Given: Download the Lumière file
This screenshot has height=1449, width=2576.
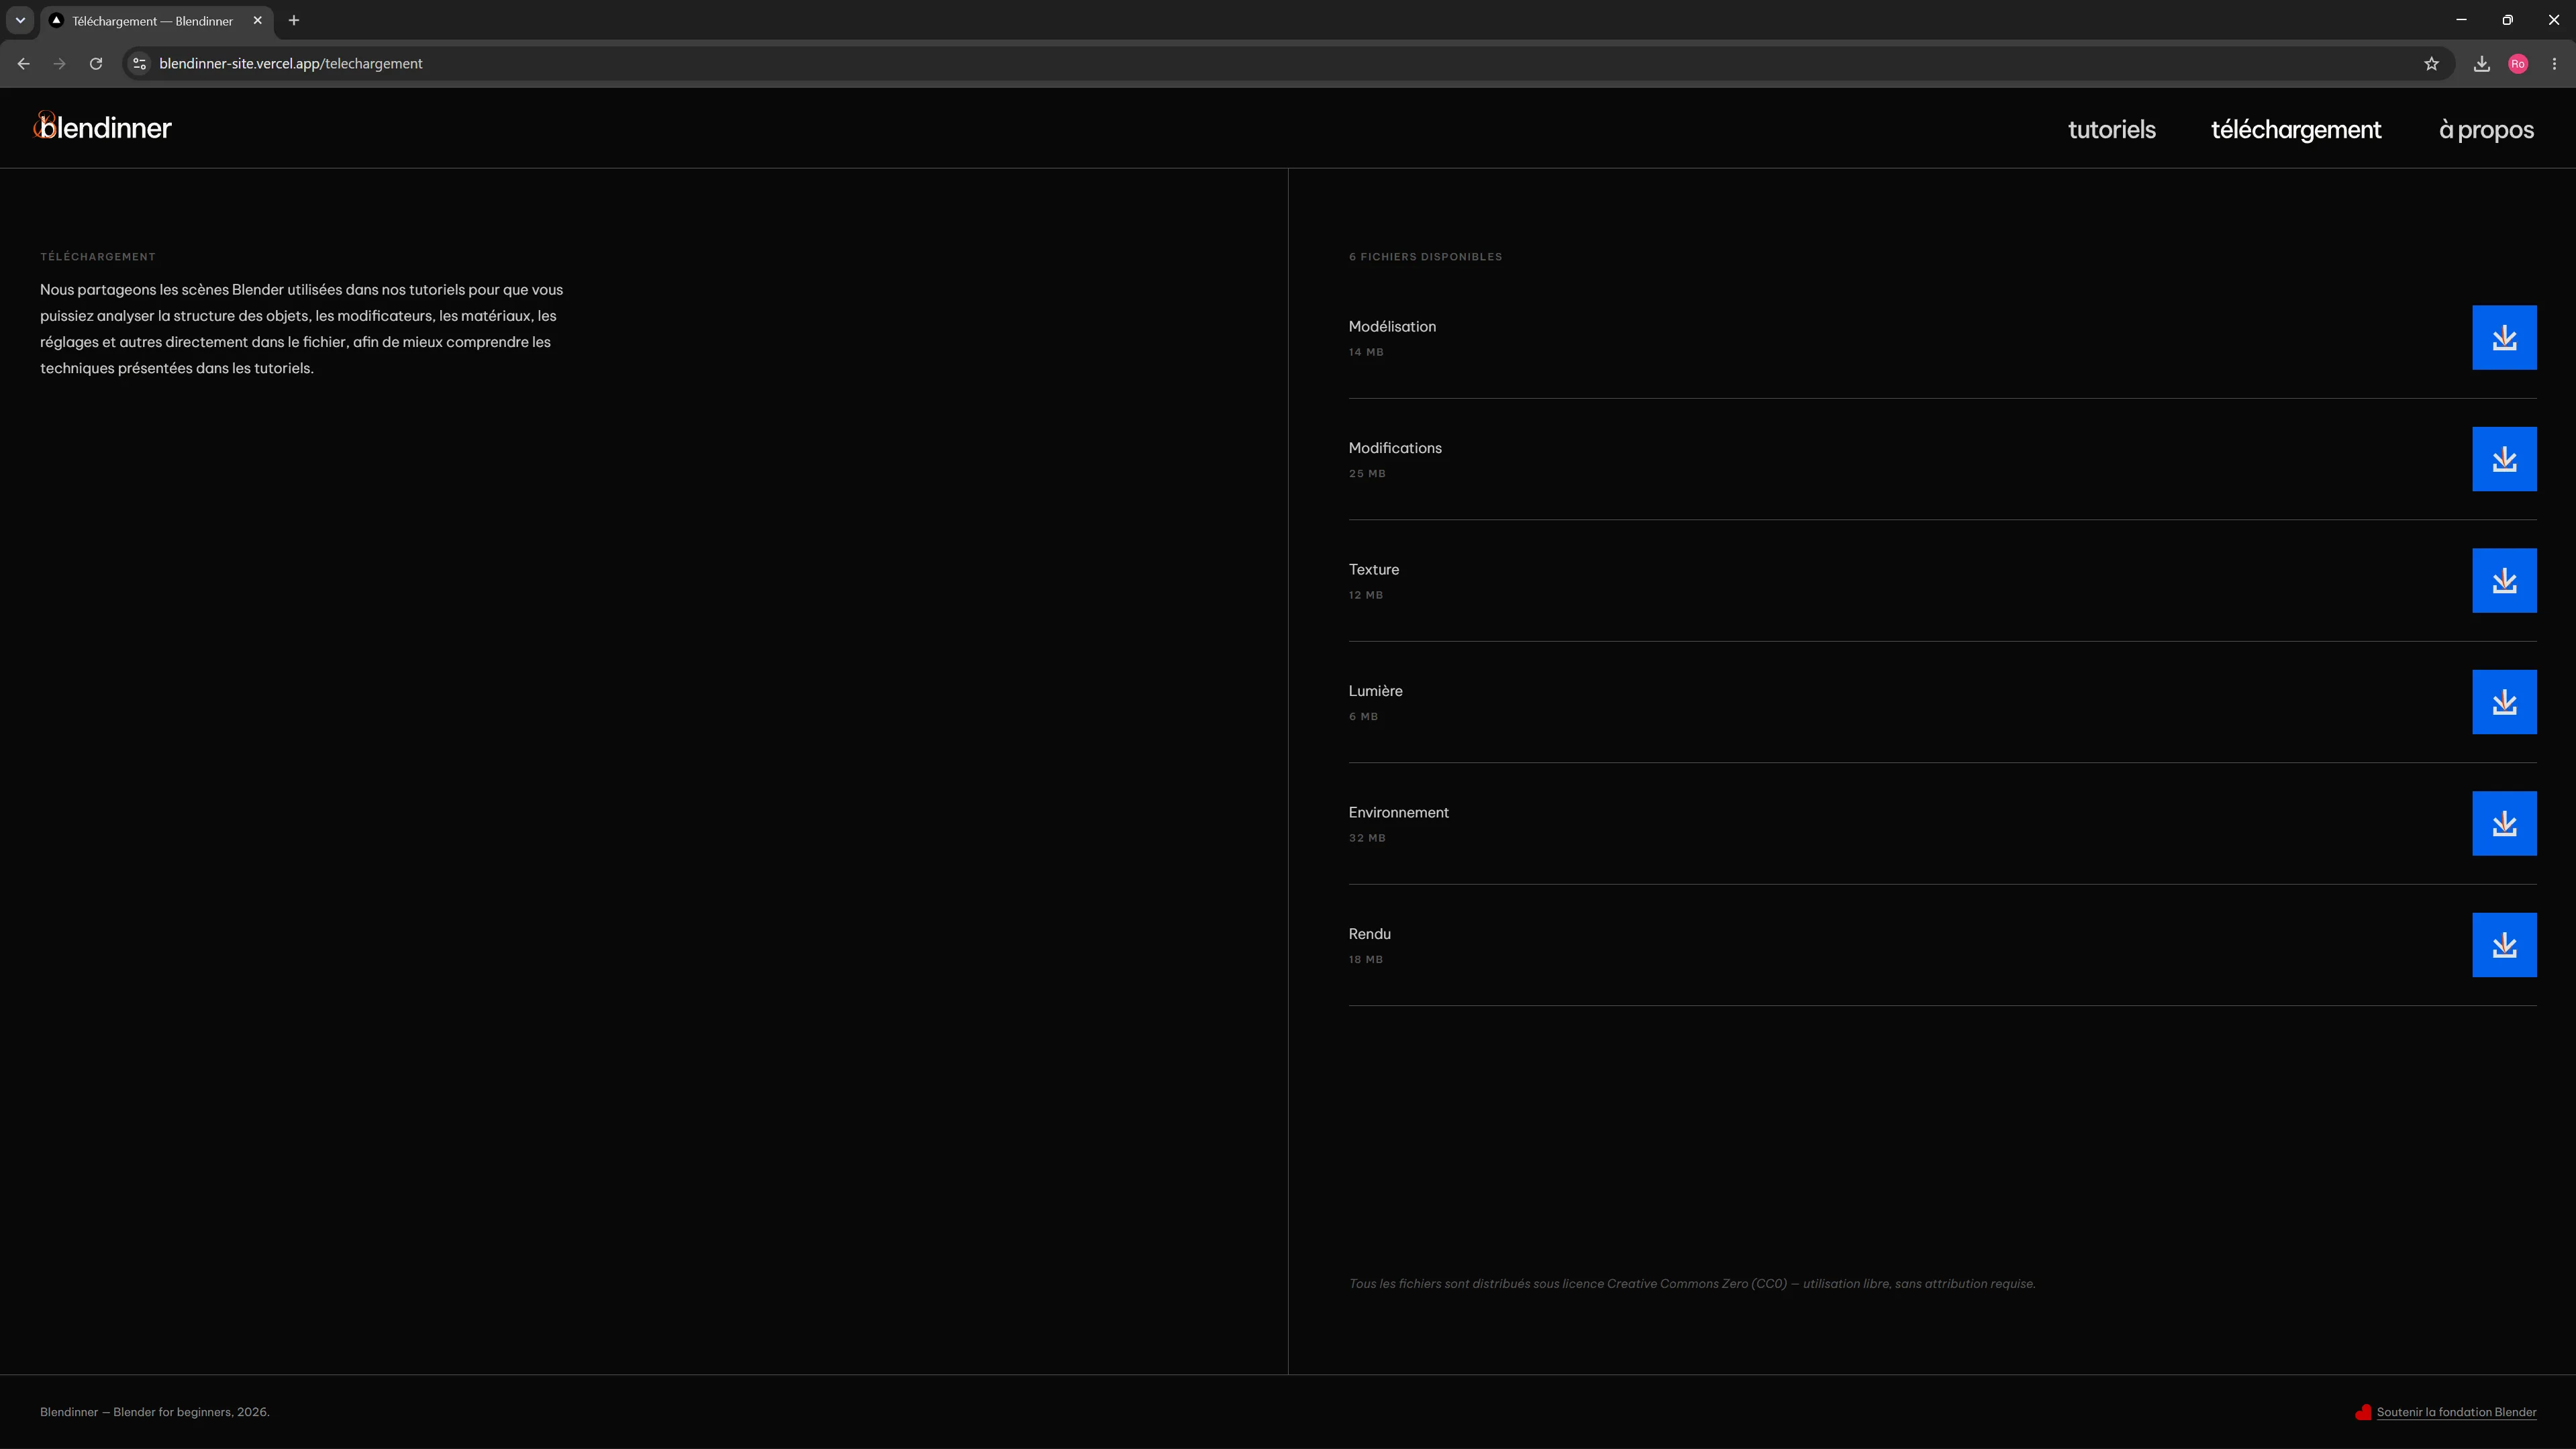Looking at the screenshot, I should 2504,702.
